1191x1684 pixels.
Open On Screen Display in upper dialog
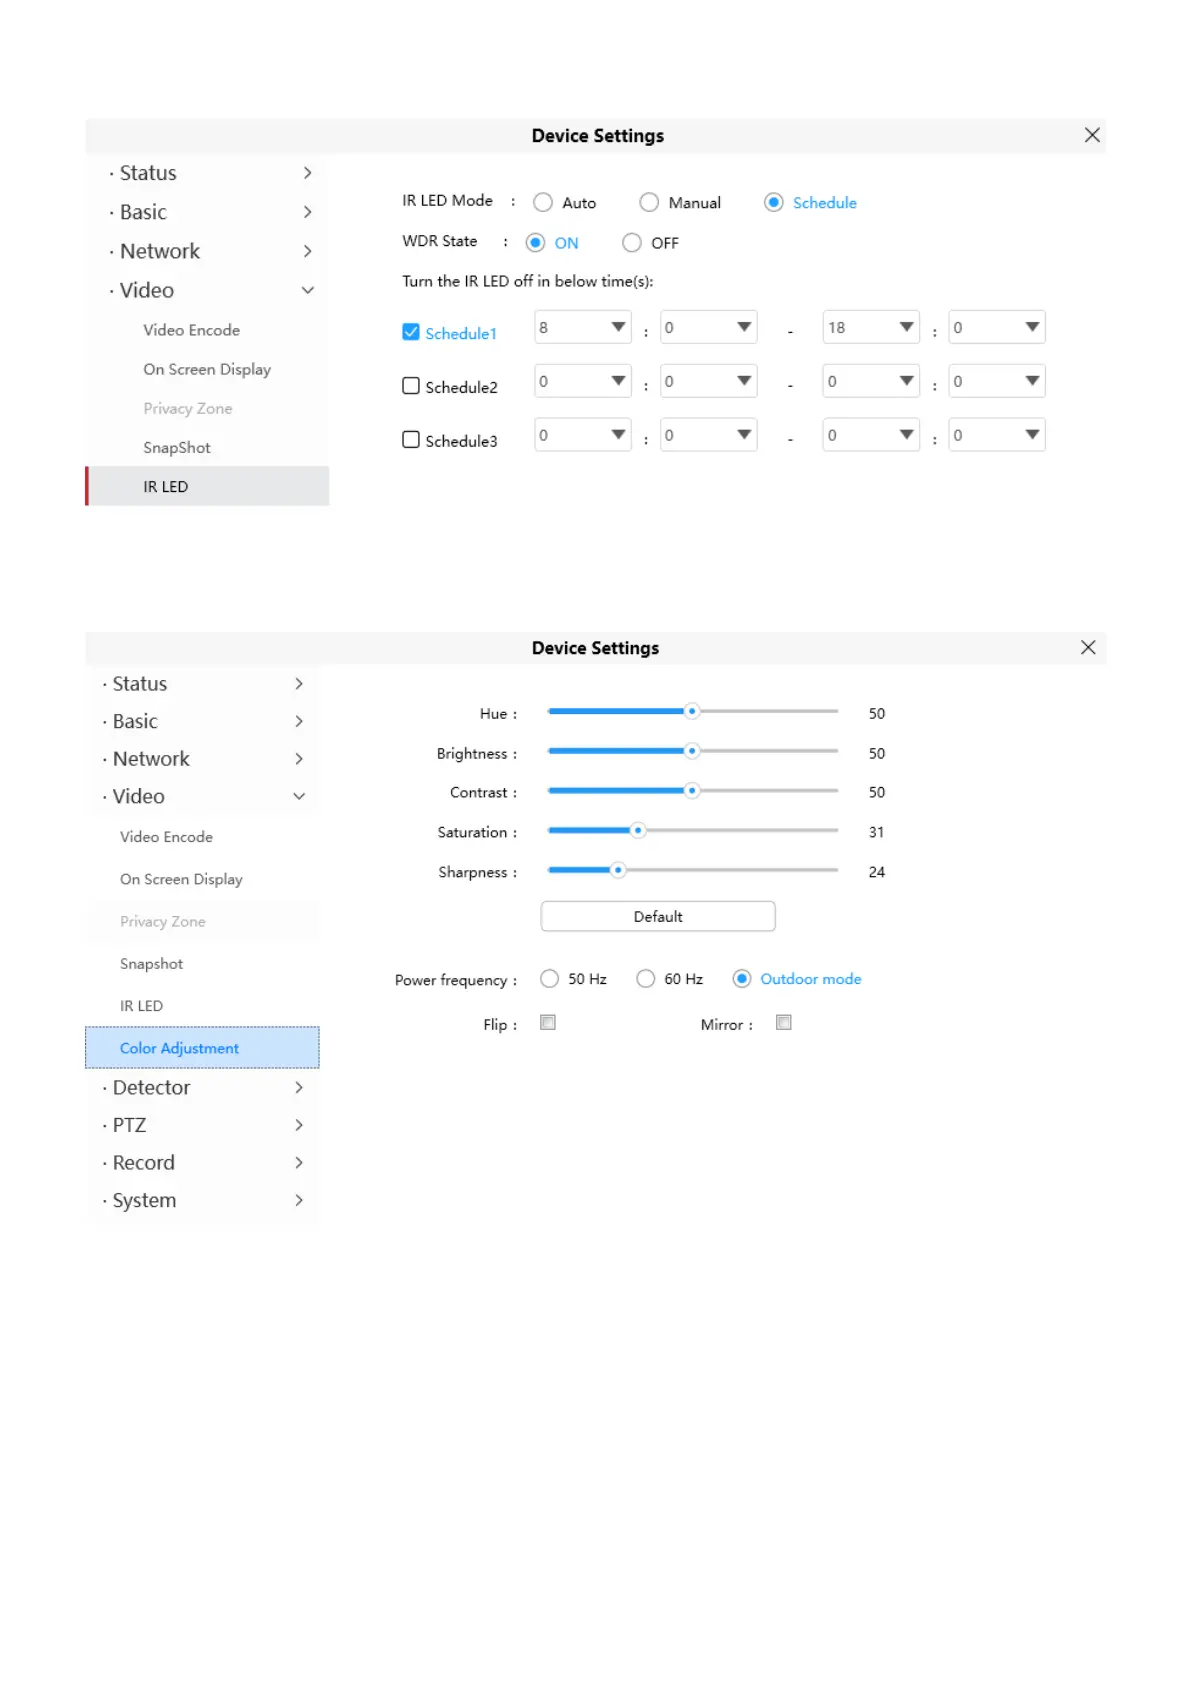coord(207,369)
